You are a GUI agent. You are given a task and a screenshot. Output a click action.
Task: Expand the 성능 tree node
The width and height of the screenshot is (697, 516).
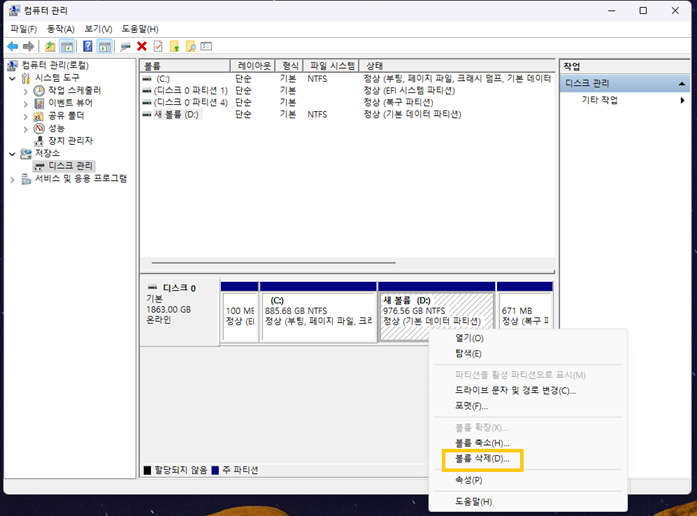point(25,129)
